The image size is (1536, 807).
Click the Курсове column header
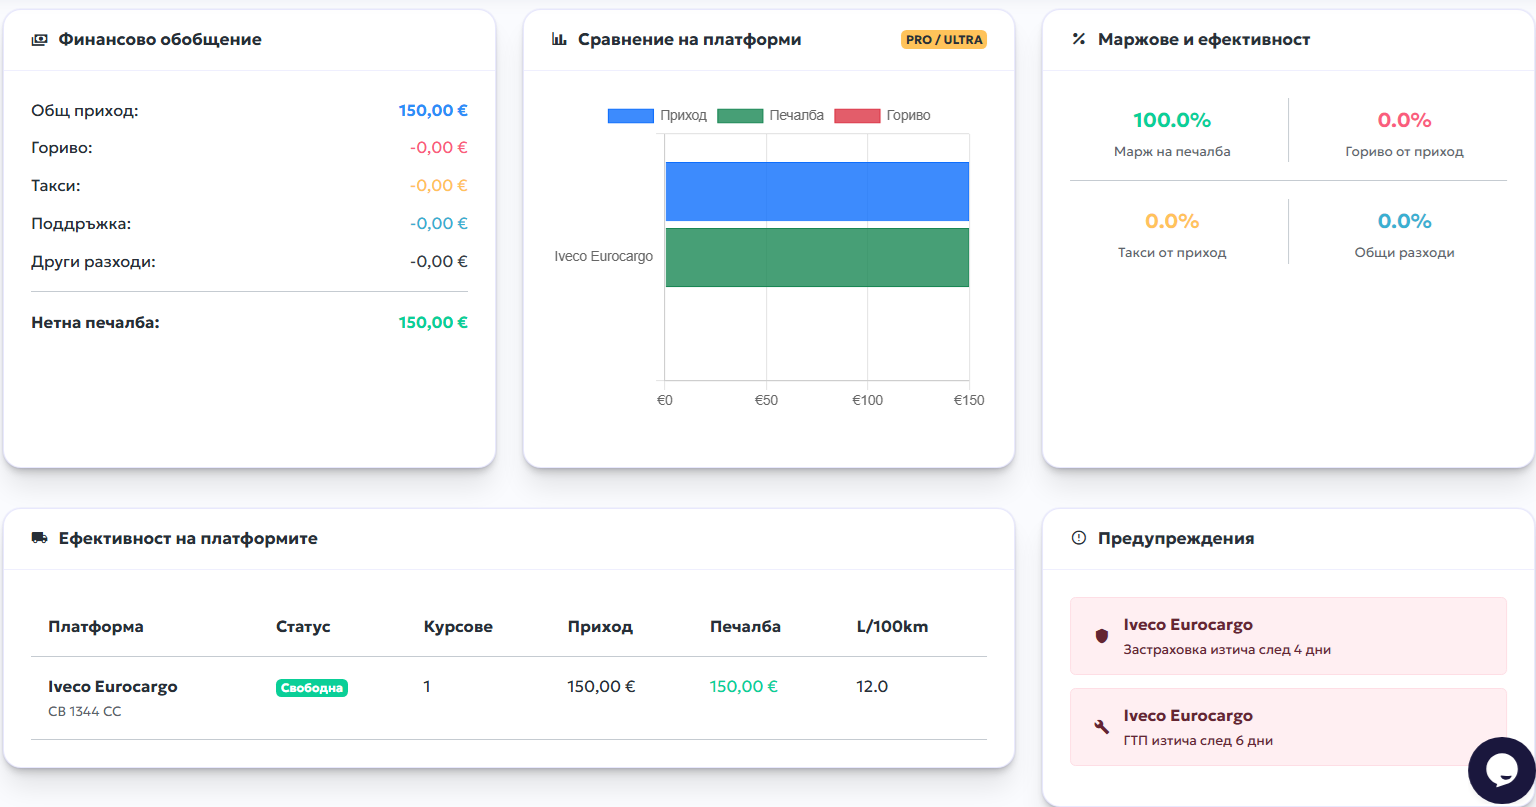(458, 627)
